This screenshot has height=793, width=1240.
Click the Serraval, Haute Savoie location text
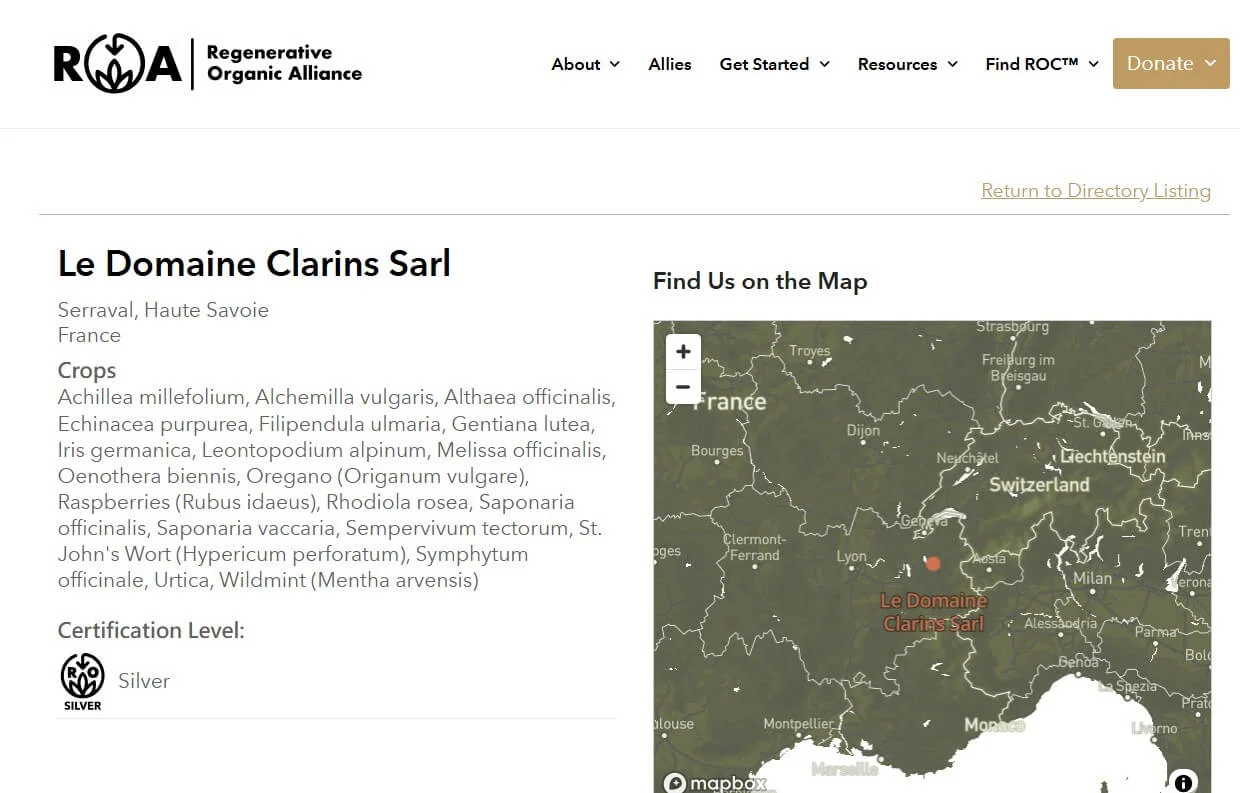tap(163, 310)
